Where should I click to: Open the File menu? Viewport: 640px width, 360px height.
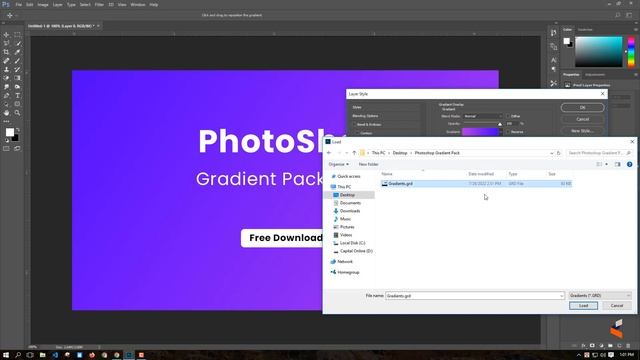[x=18, y=4]
